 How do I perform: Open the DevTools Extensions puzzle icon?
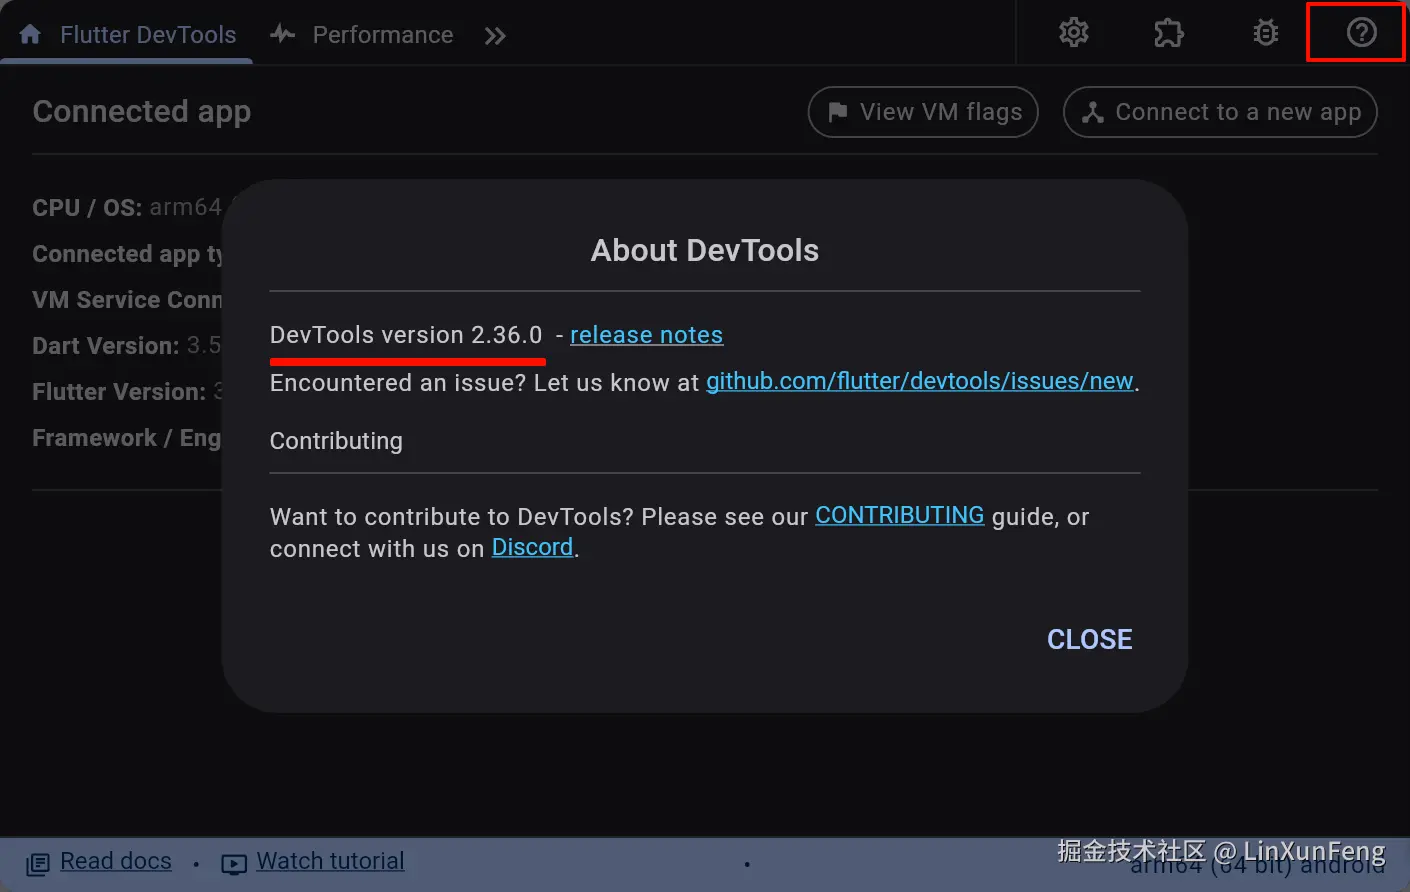pos(1169,33)
